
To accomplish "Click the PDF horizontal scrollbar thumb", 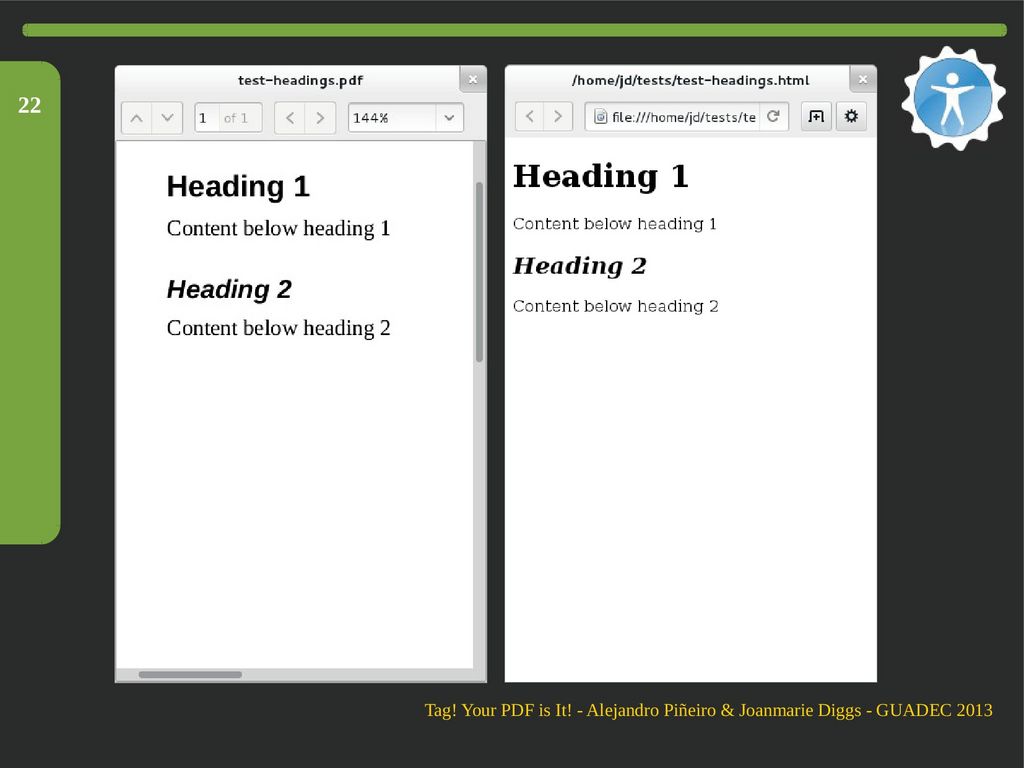I will click(190, 675).
